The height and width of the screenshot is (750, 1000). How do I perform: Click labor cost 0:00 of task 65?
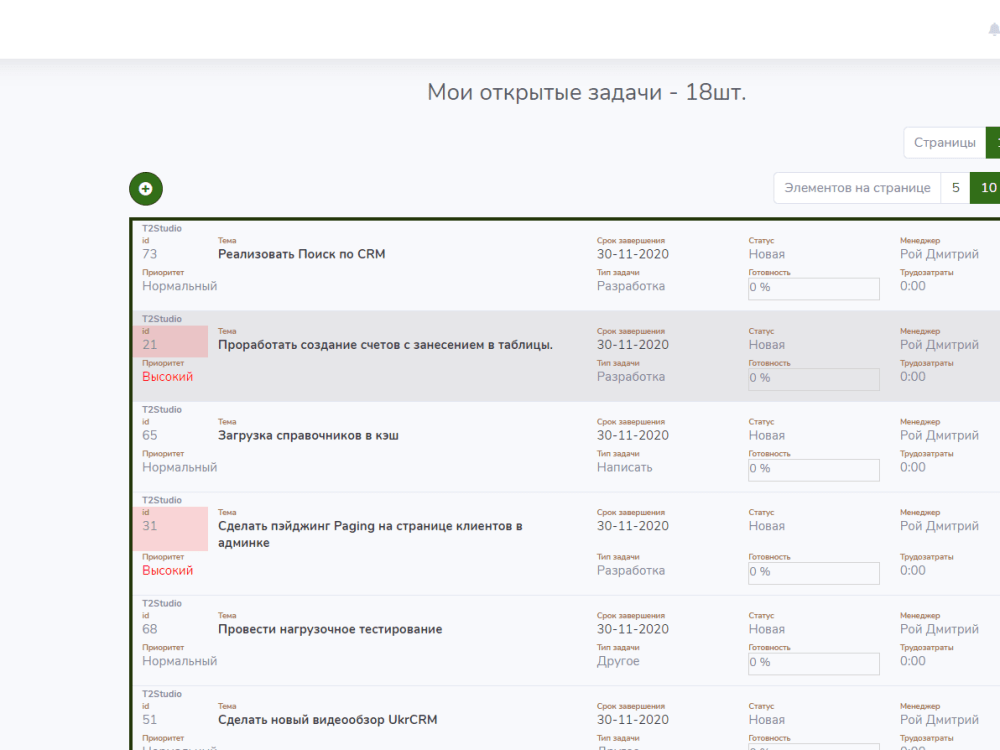pos(913,467)
